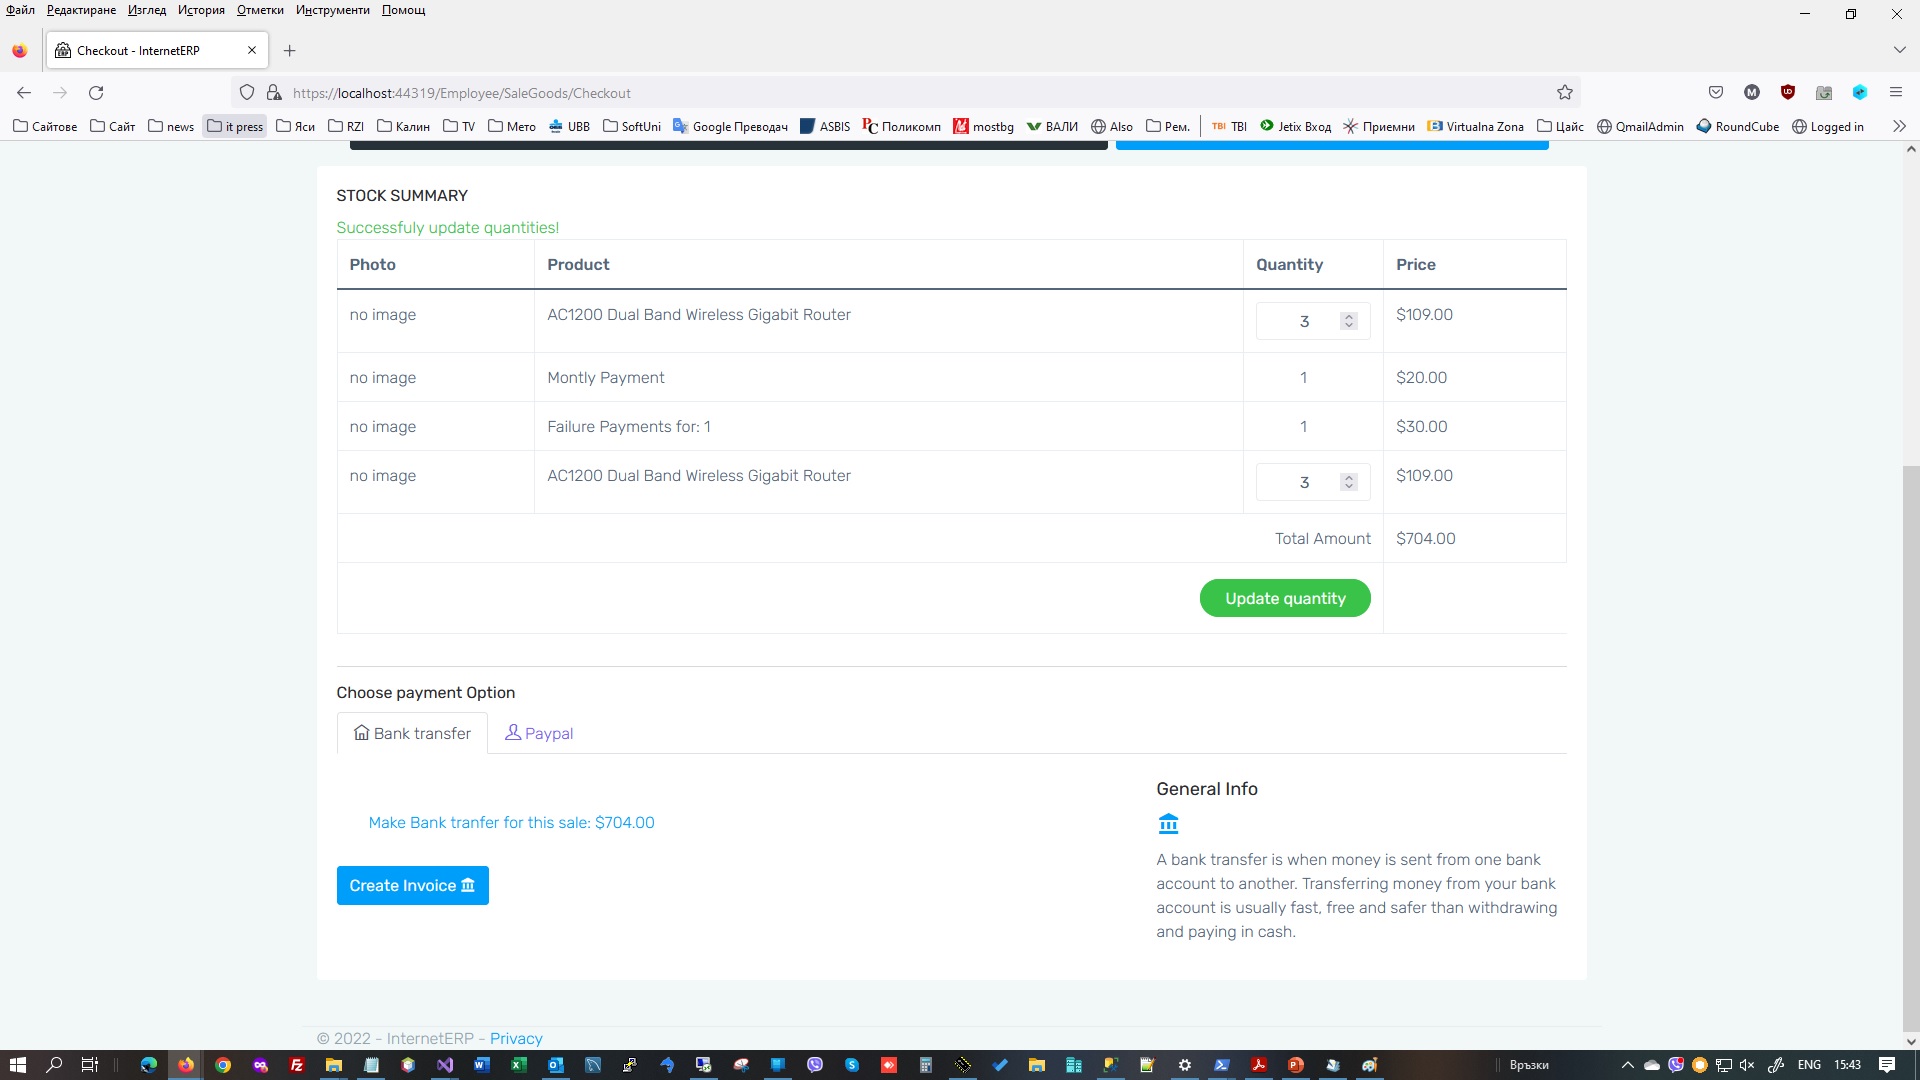Click the Save to Pocket icon
This screenshot has width=1920, height=1080.
click(1716, 93)
